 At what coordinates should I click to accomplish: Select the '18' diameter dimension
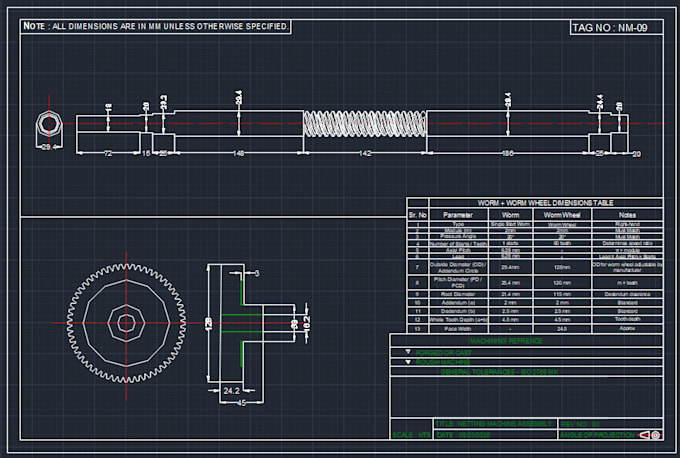point(108,107)
